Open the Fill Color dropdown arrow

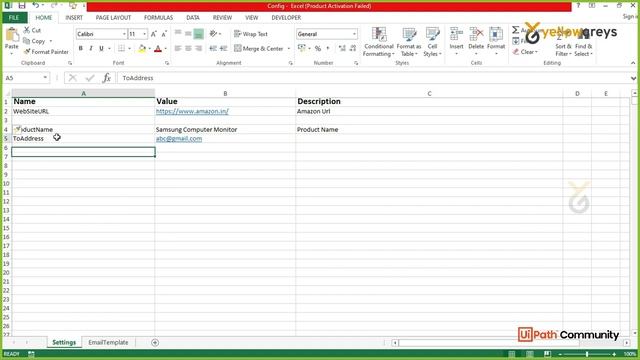(x=149, y=49)
